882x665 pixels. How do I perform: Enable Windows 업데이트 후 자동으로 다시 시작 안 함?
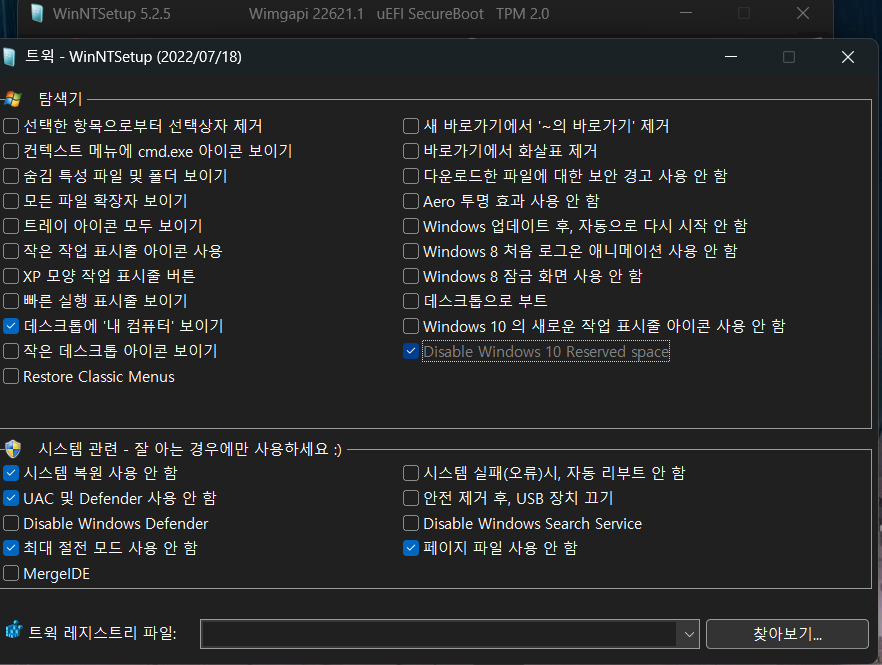pos(411,226)
